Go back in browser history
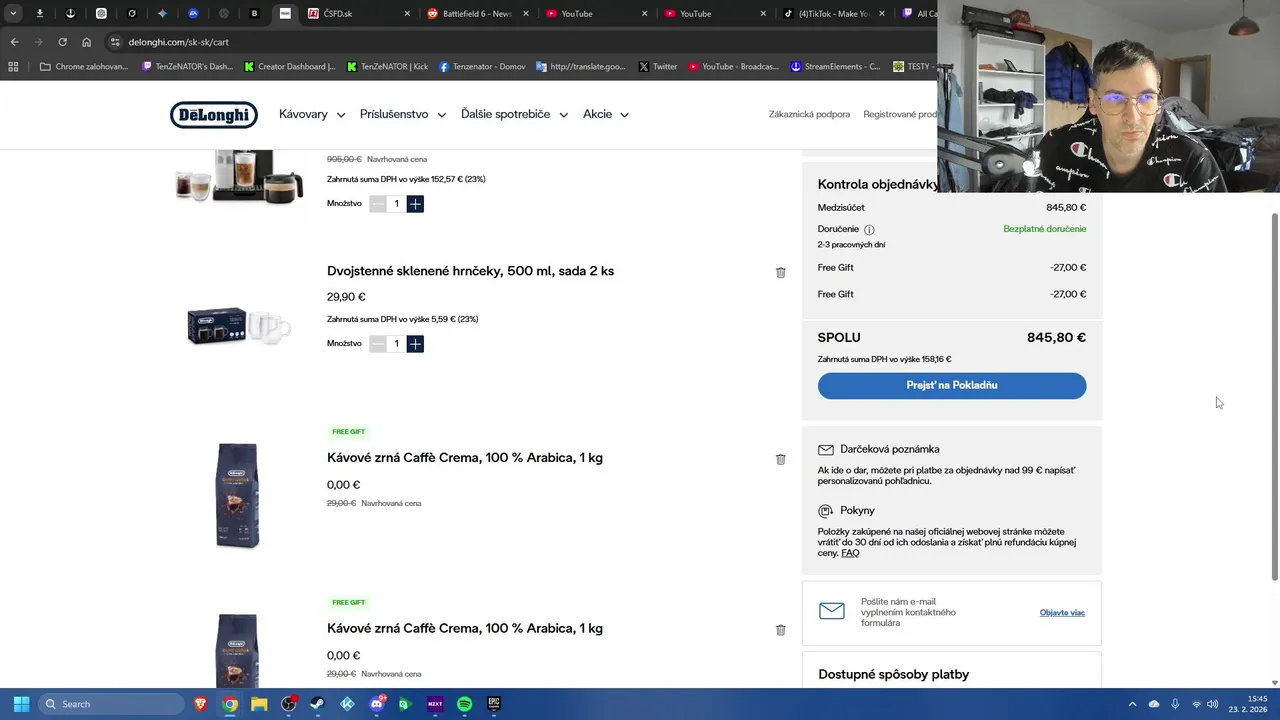 coord(14,42)
